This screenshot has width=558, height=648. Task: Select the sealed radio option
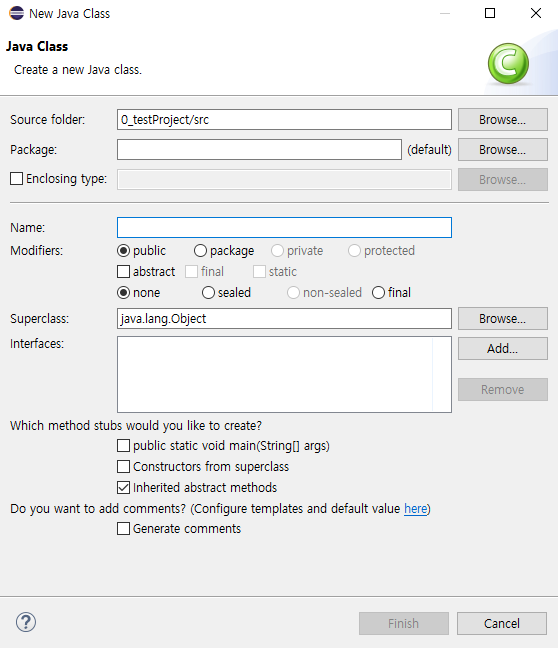point(208,293)
